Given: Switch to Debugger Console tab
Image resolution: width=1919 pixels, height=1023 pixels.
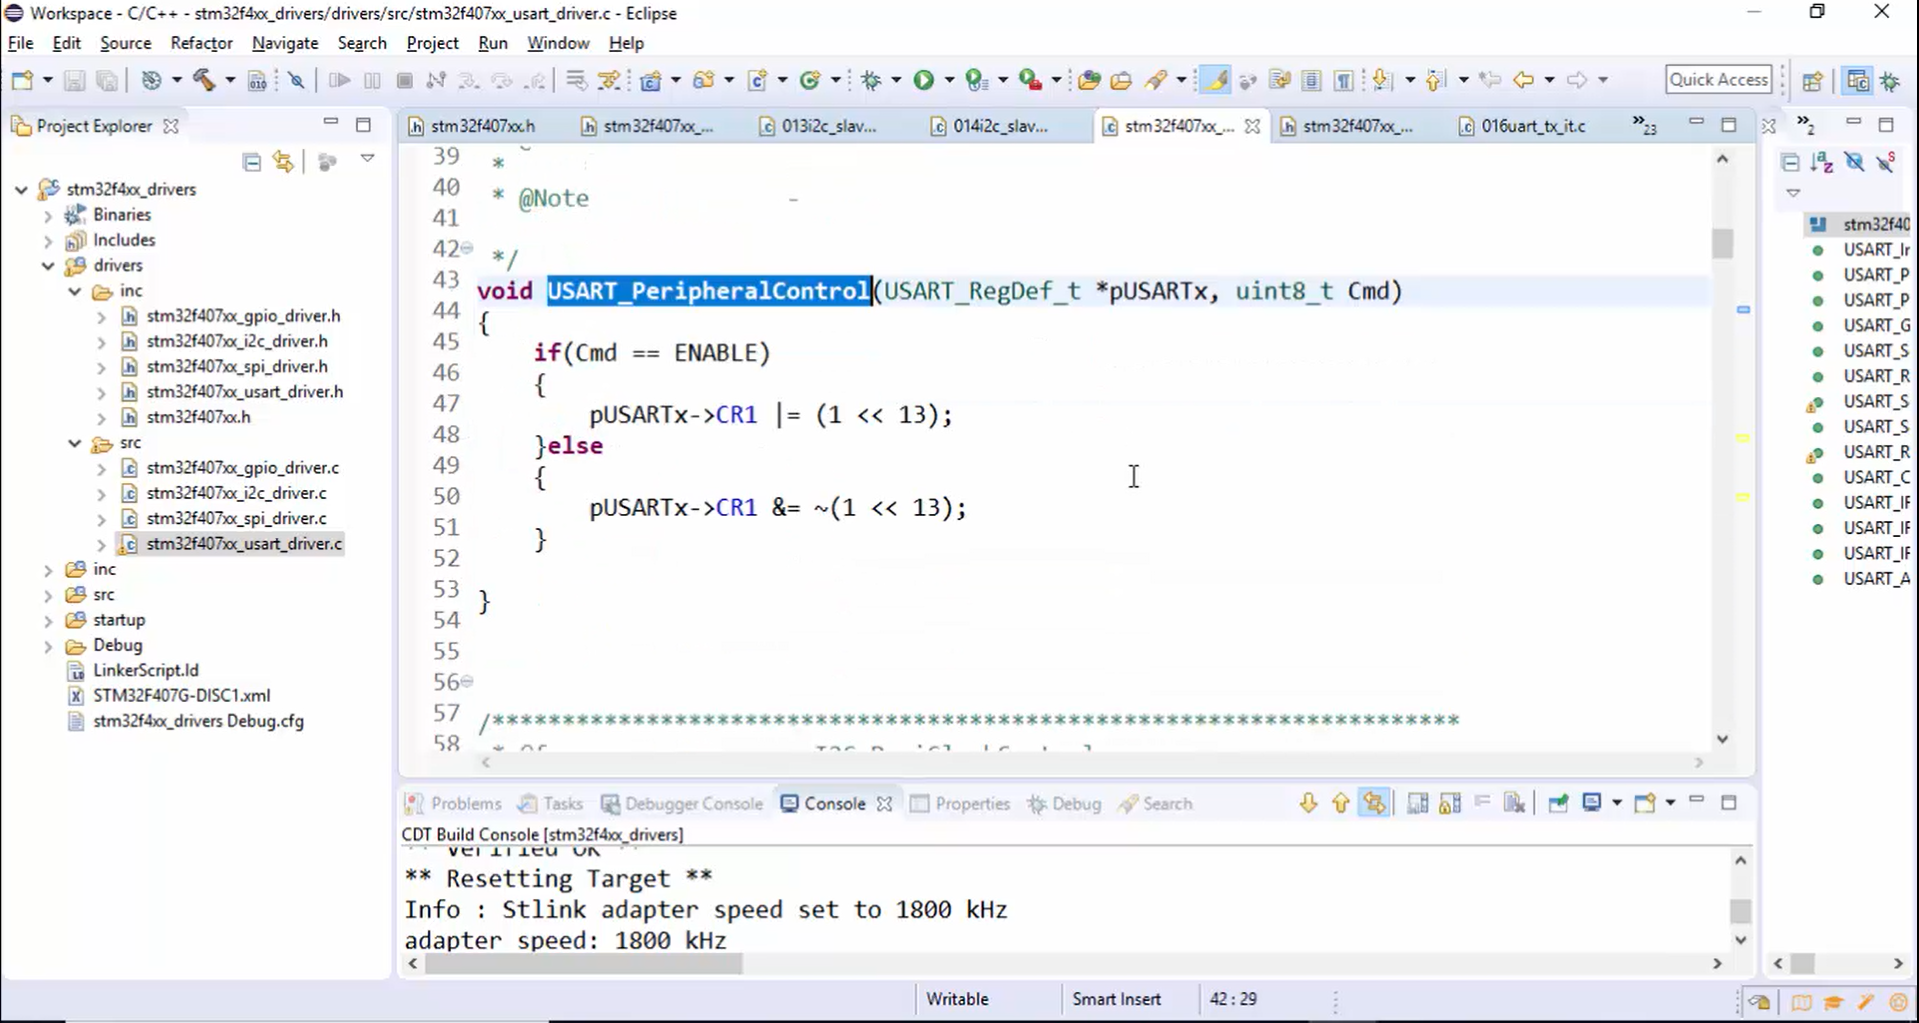Looking at the screenshot, I should point(682,803).
